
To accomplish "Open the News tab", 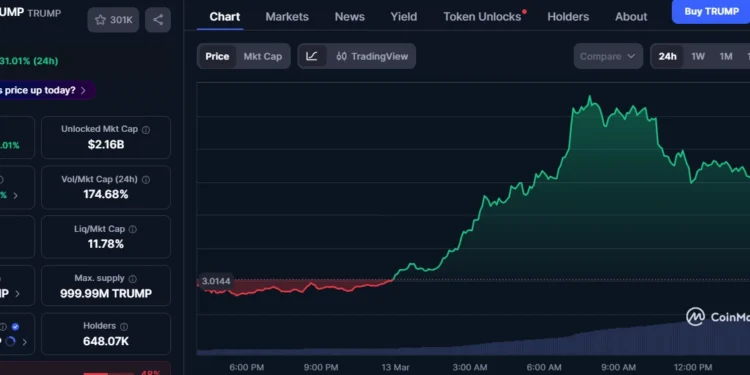I will pos(350,17).
